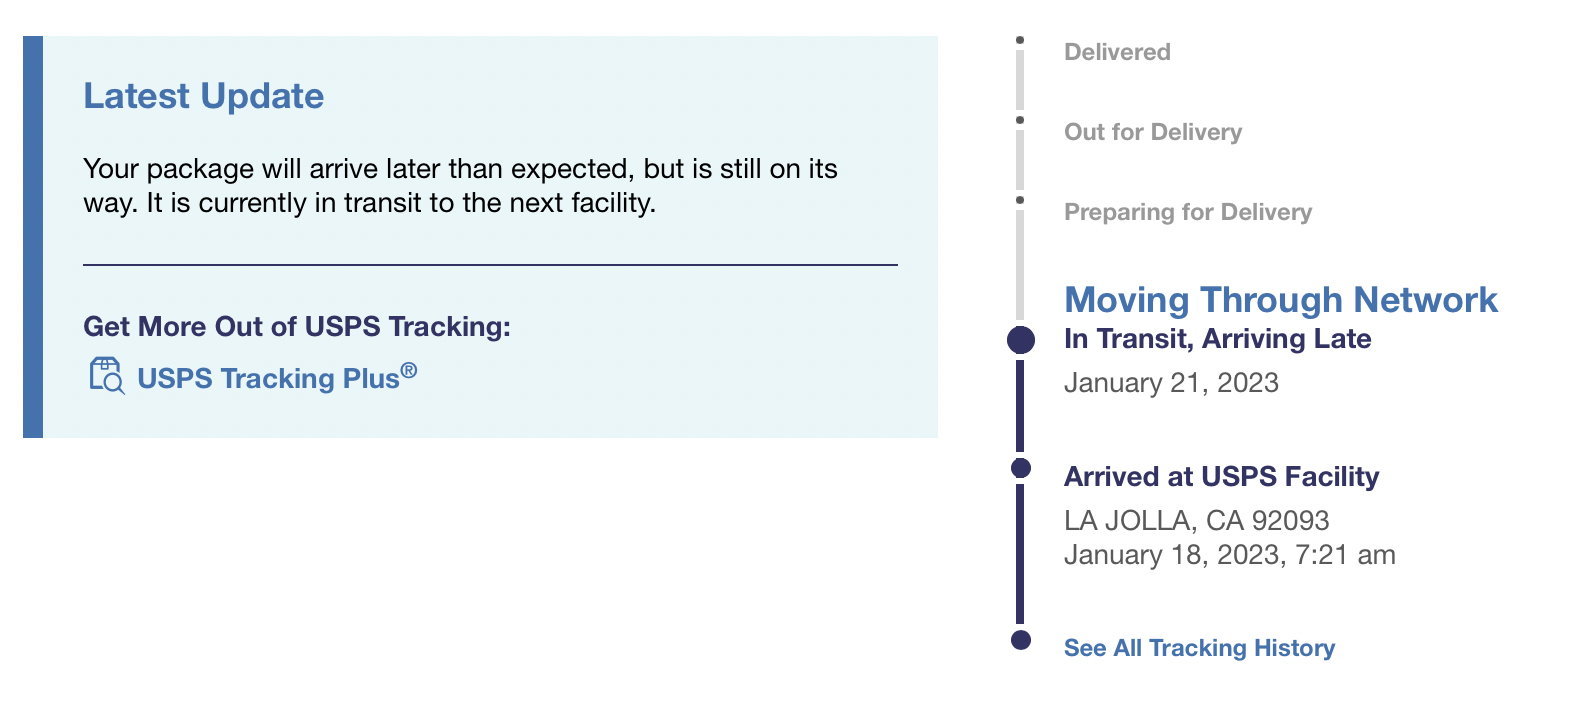Click the In Transit, Arriving Late text
Image resolution: width=1594 pixels, height=714 pixels.
[1217, 339]
